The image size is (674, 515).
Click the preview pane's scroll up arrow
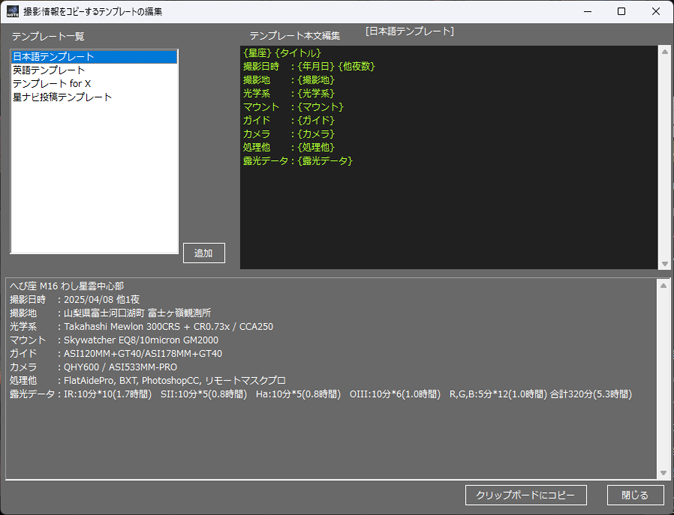pos(662,286)
